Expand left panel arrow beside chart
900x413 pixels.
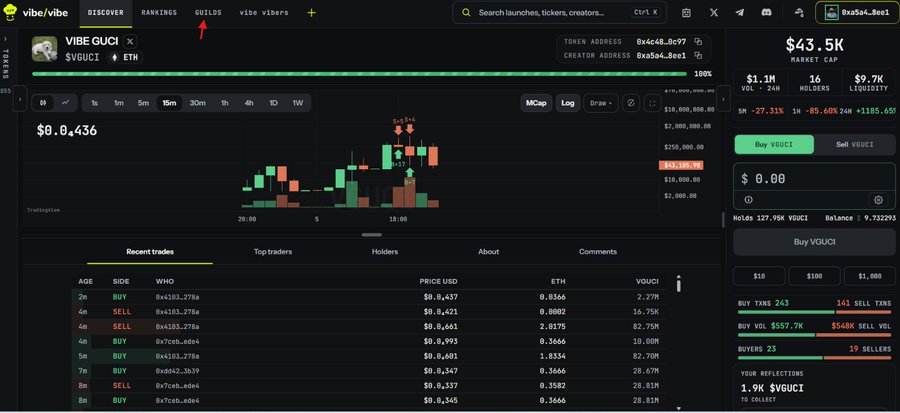(x=20, y=100)
